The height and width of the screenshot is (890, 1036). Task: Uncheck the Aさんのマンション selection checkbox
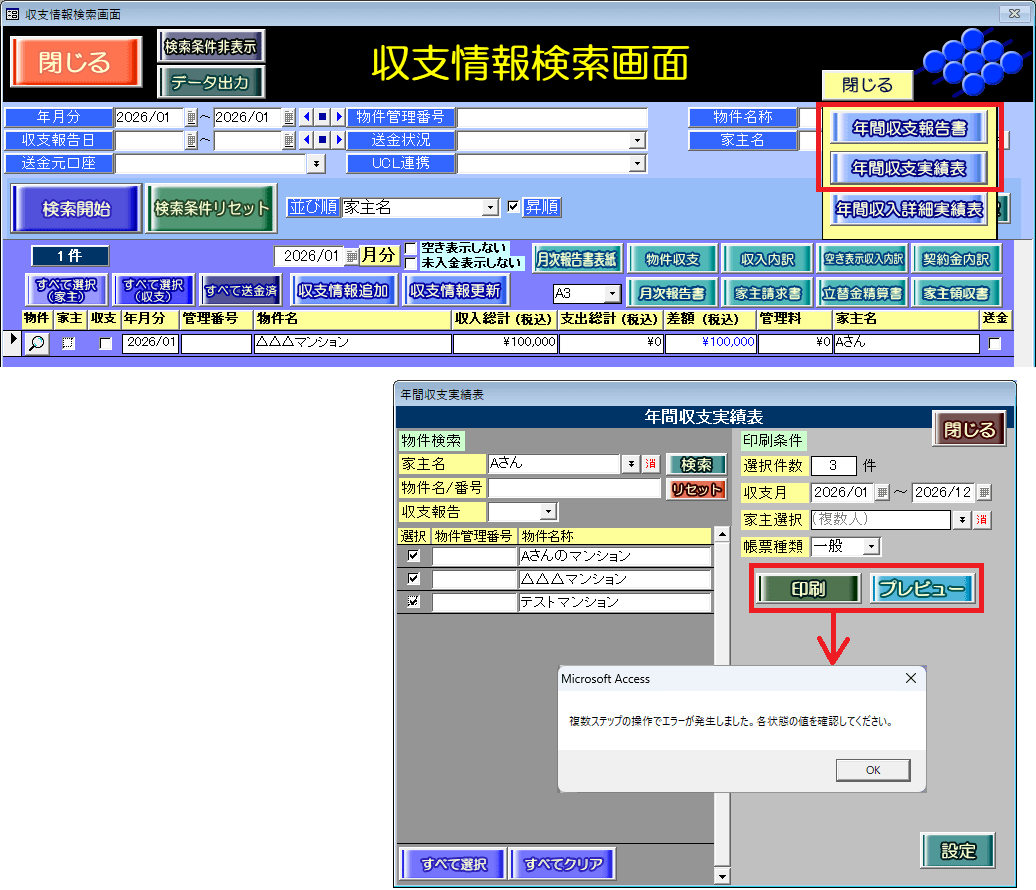pyautogui.click(x=413, y=556)
